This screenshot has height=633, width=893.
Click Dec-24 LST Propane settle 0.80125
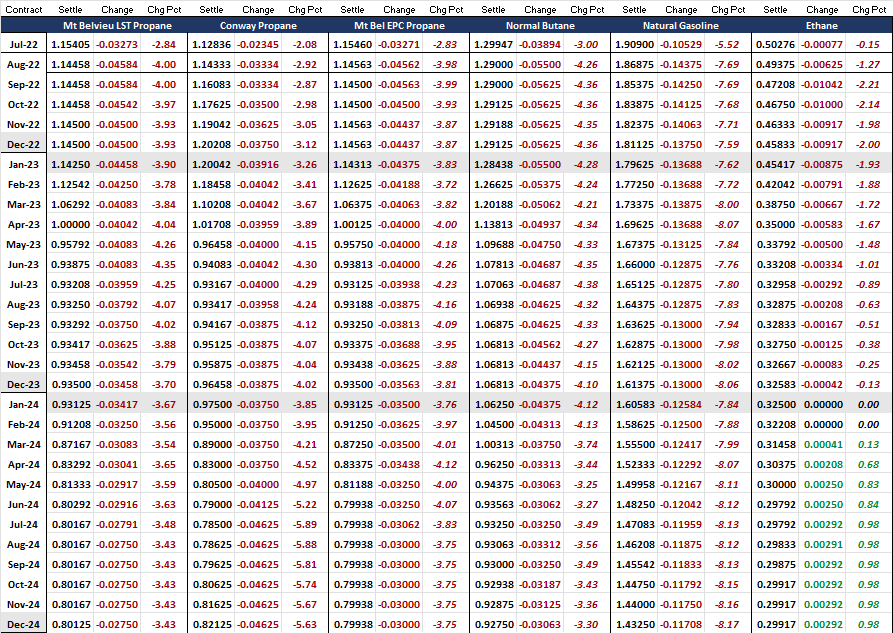(x=71, y=624)
